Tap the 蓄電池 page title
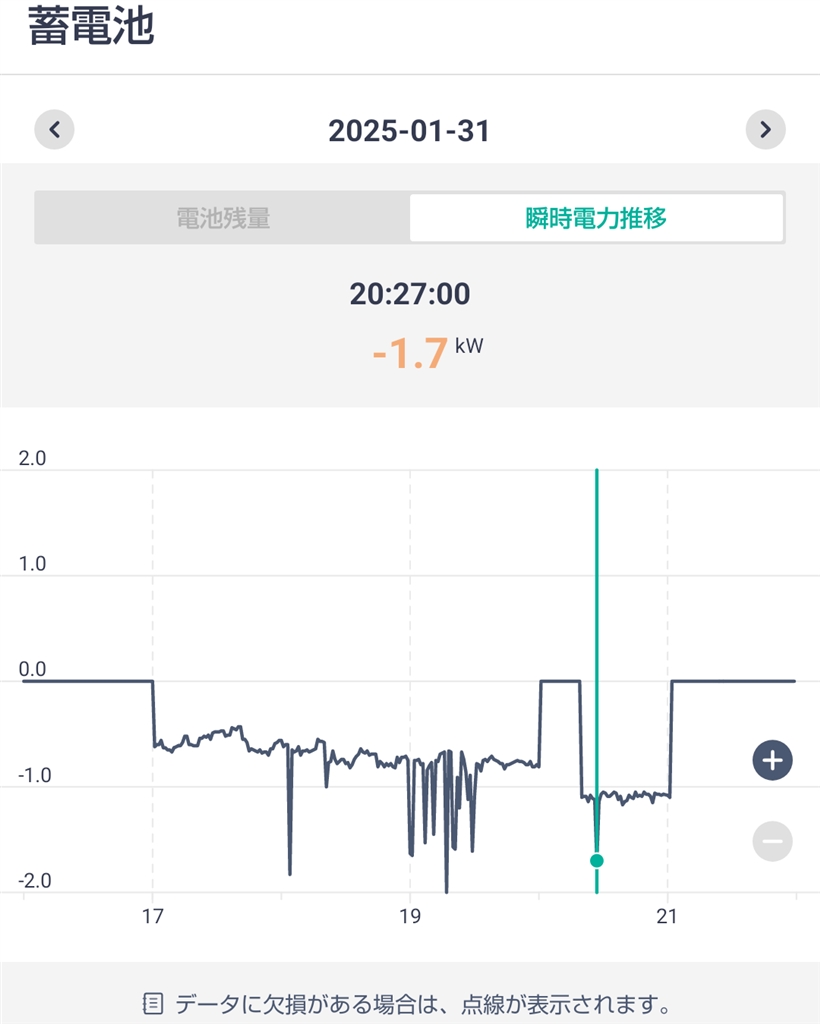The image size is (820, 1024). point(90,26)
